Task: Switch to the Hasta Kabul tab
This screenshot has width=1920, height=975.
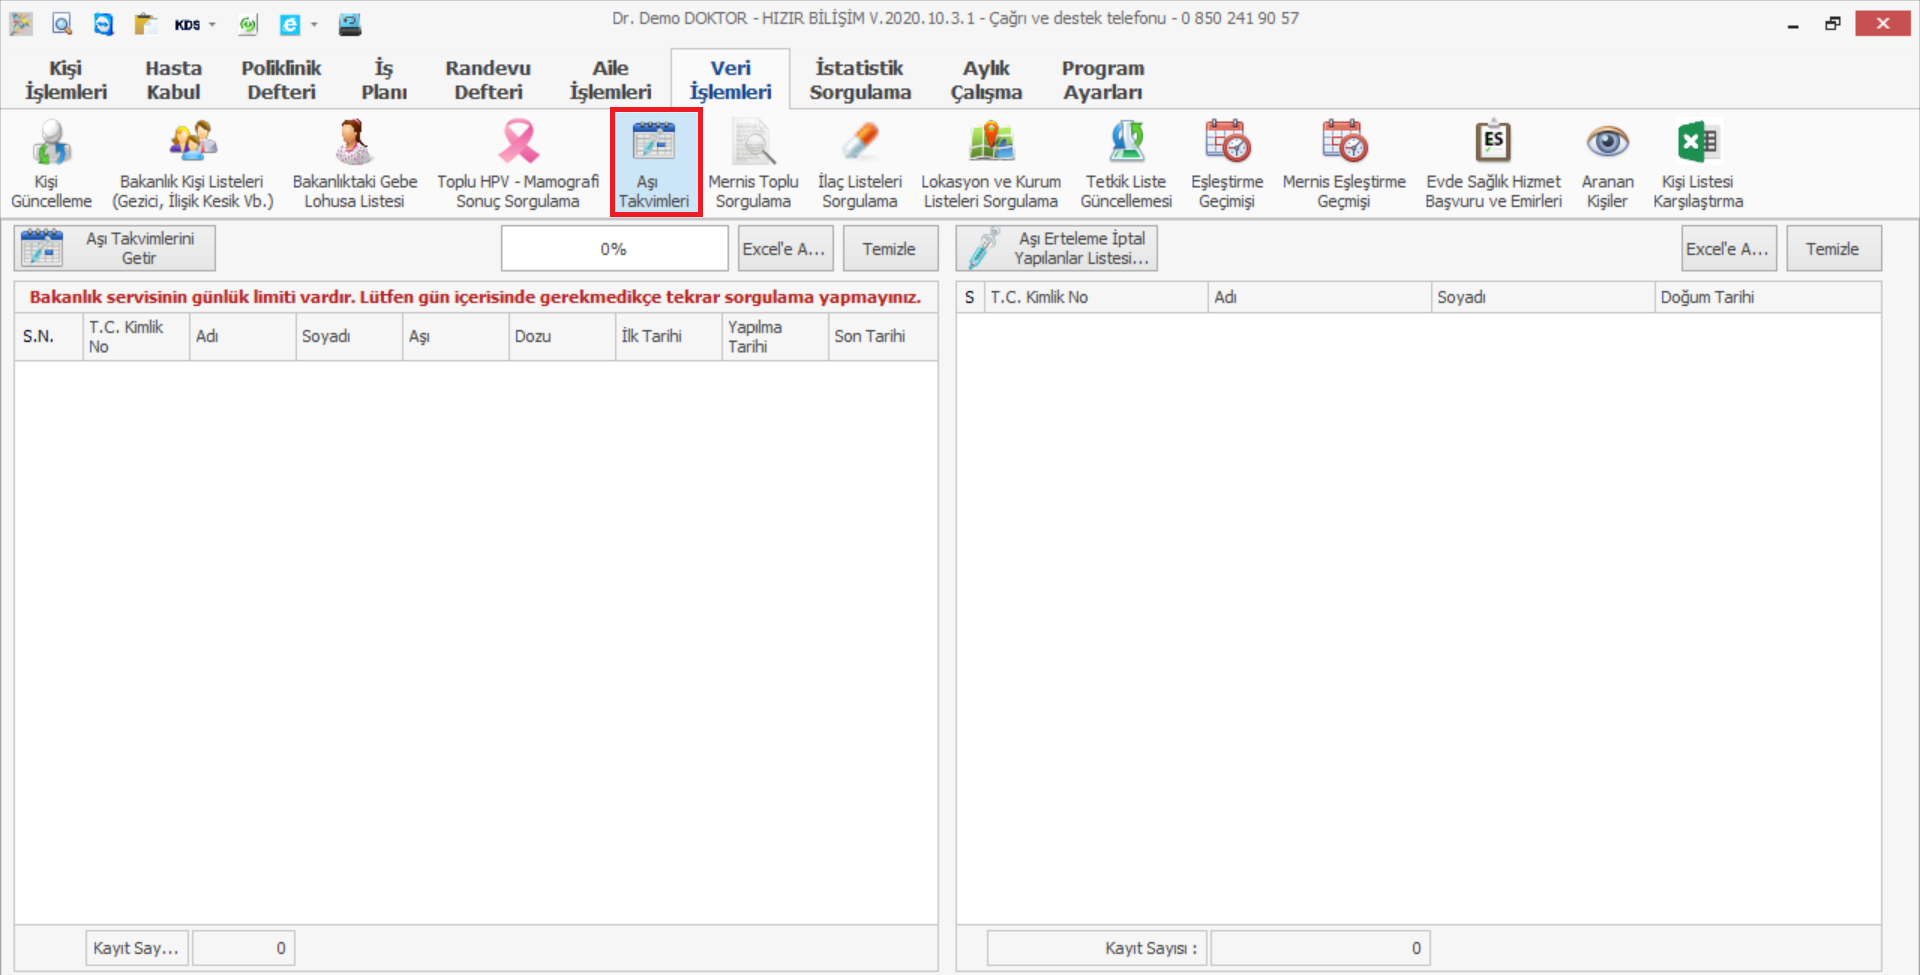Action: [173, 80]
